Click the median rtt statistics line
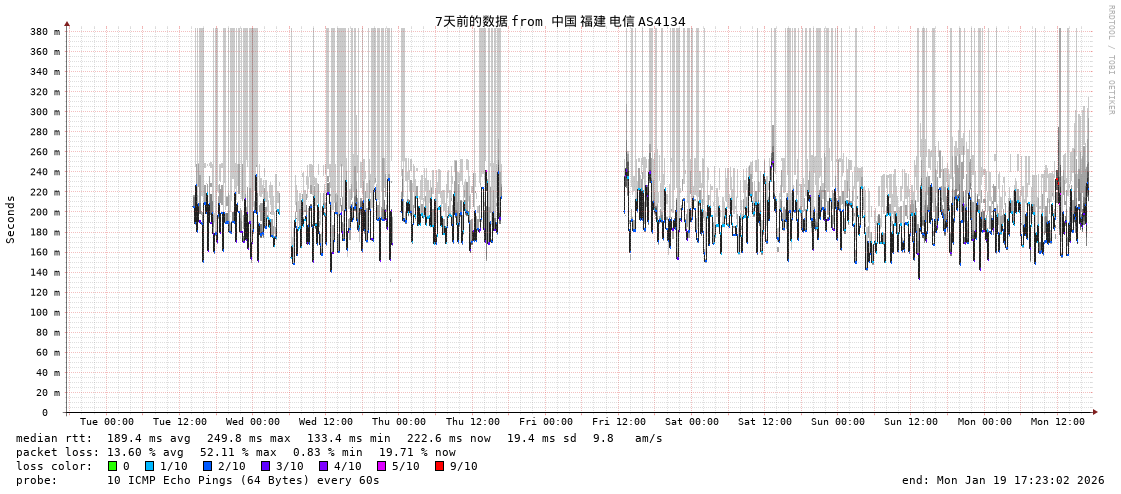The height and width of the screenshot is (494, 1121). [x=339, y=438]
